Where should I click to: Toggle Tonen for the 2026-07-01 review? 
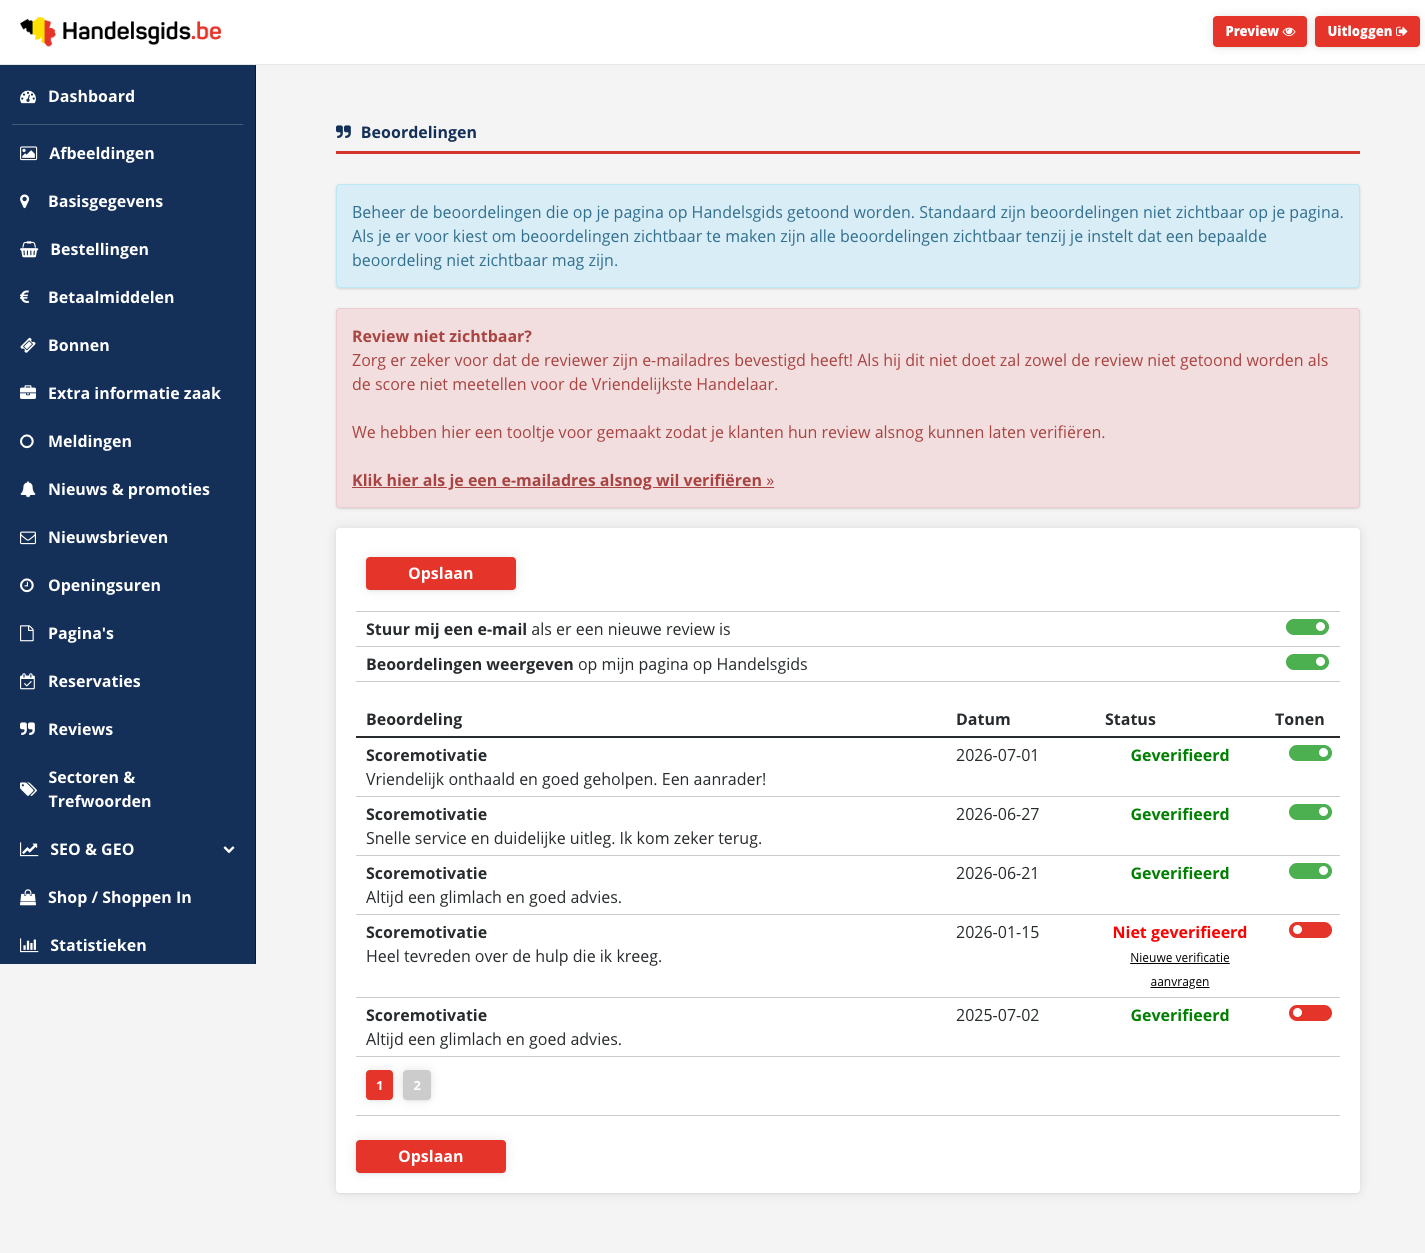(1310, 754)
